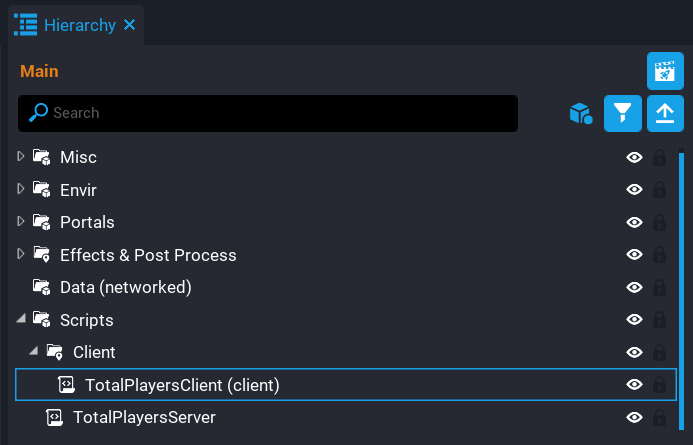The height and width of the screenshot is (445, 693).
Task: Click the Data (networked) folder icon
Action: [42, 287]
